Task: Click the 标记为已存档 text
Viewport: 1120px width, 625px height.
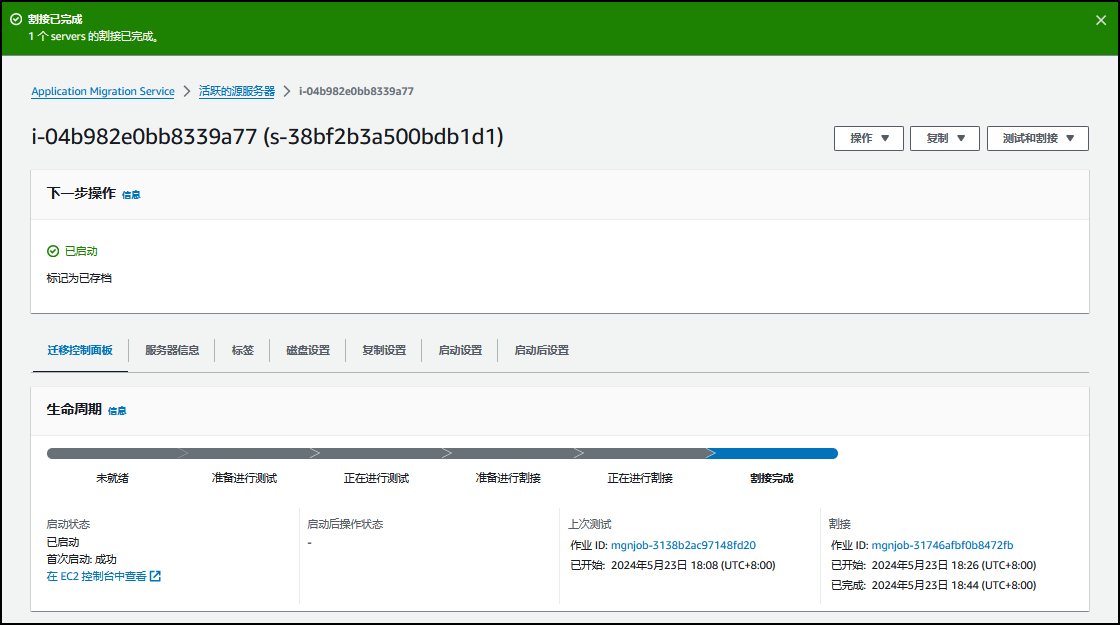Action: tap(79, 279)
